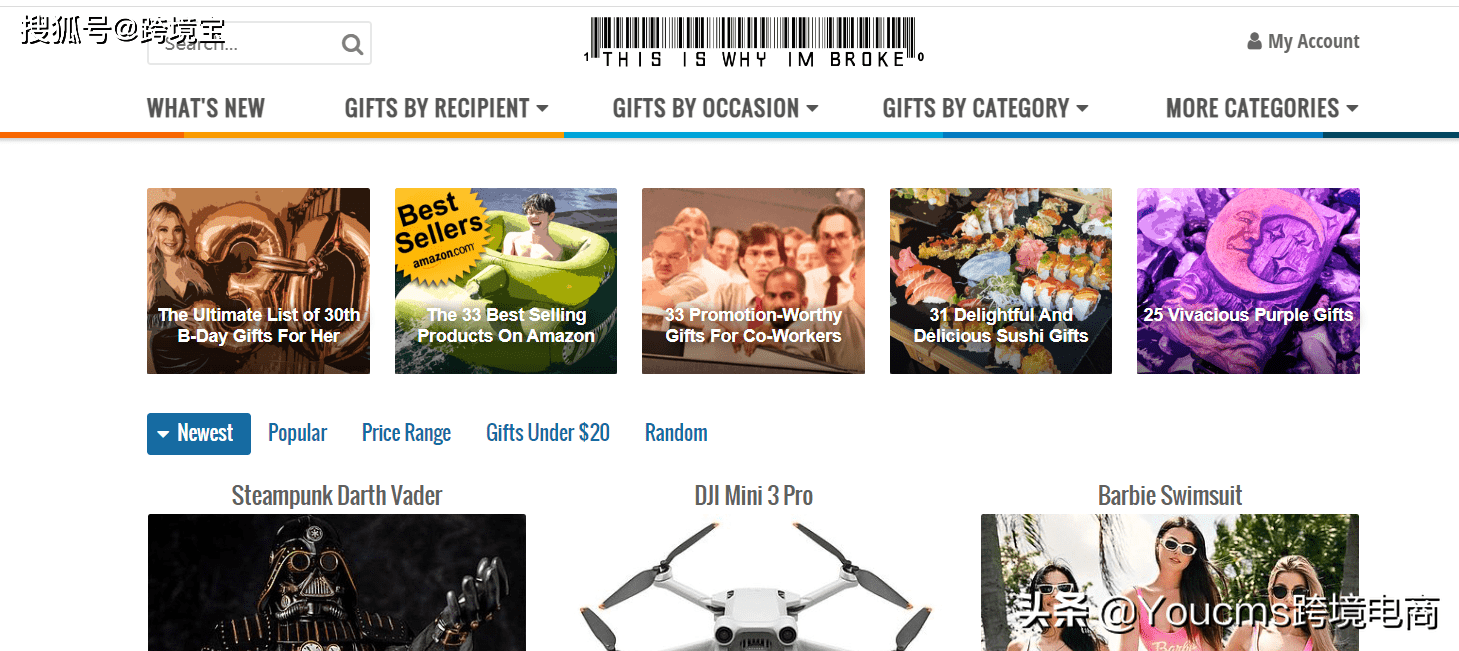The height and width of the screenshot is (651, 1459).
Task: Click the user icon beside My Account
Action: click(1254, 42)
